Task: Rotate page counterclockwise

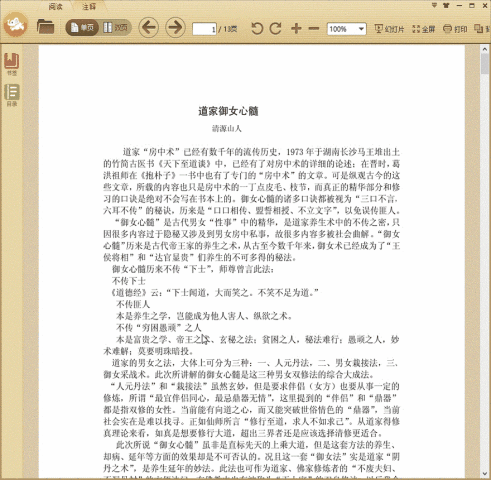Action: 257,28
